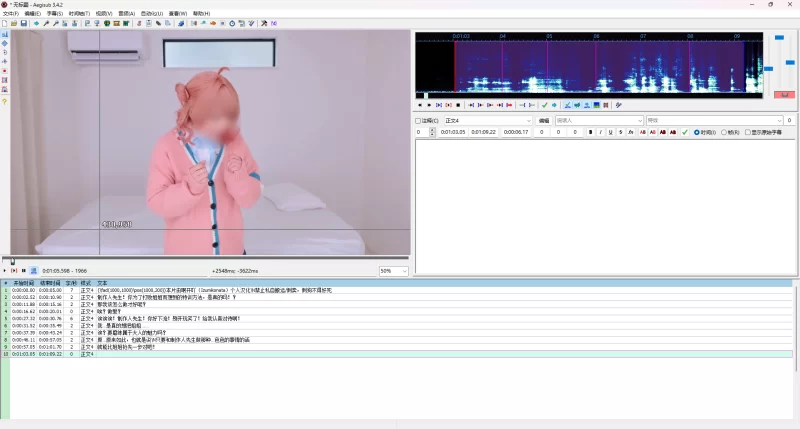Screen dimensions: 800x429
Task: Toggle karaoke mode icon in audio toolbar
Action: coord(618,105)
